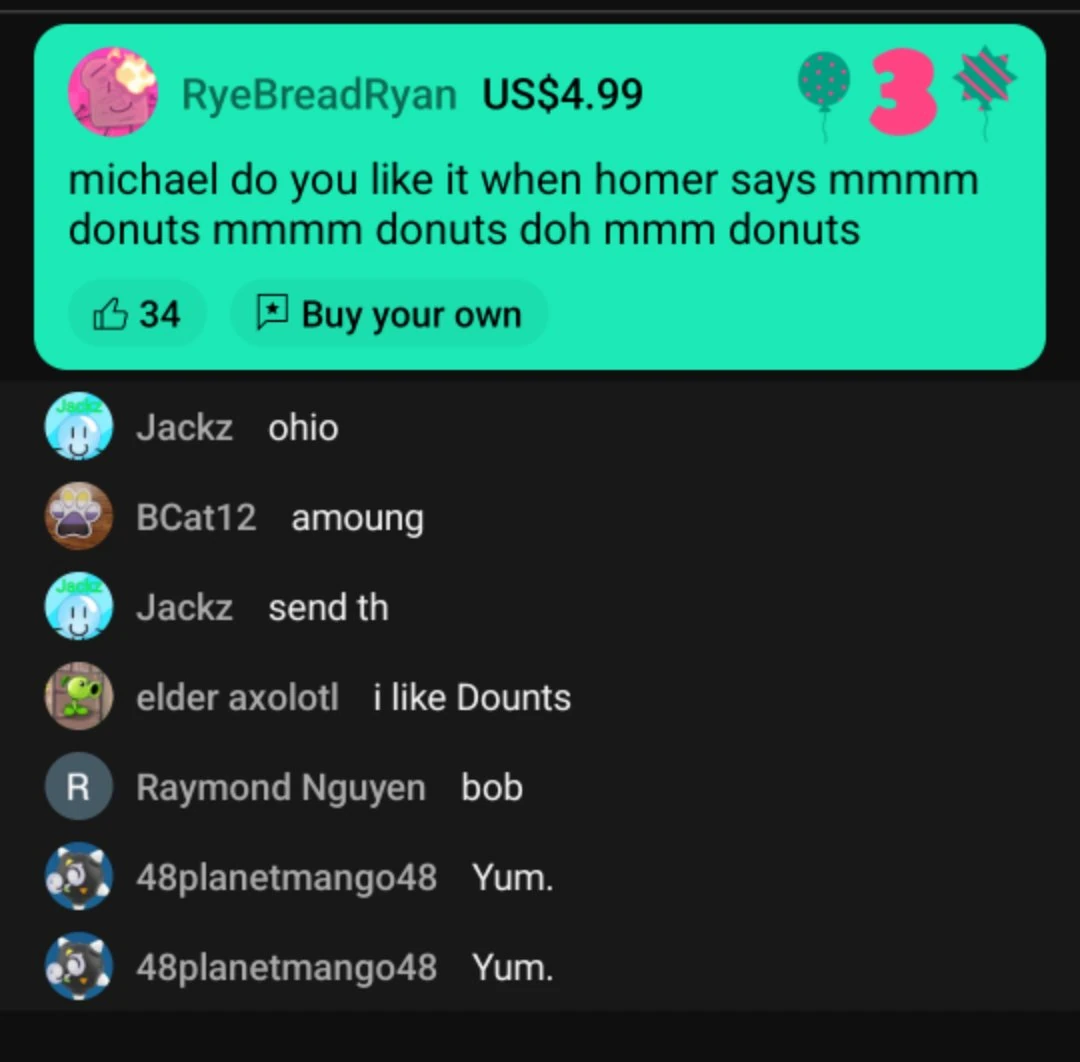Viewport: 1080px width, 1062px height.
Task: Open Jackz avatar beside 'send th'
Action: (79, 606)
